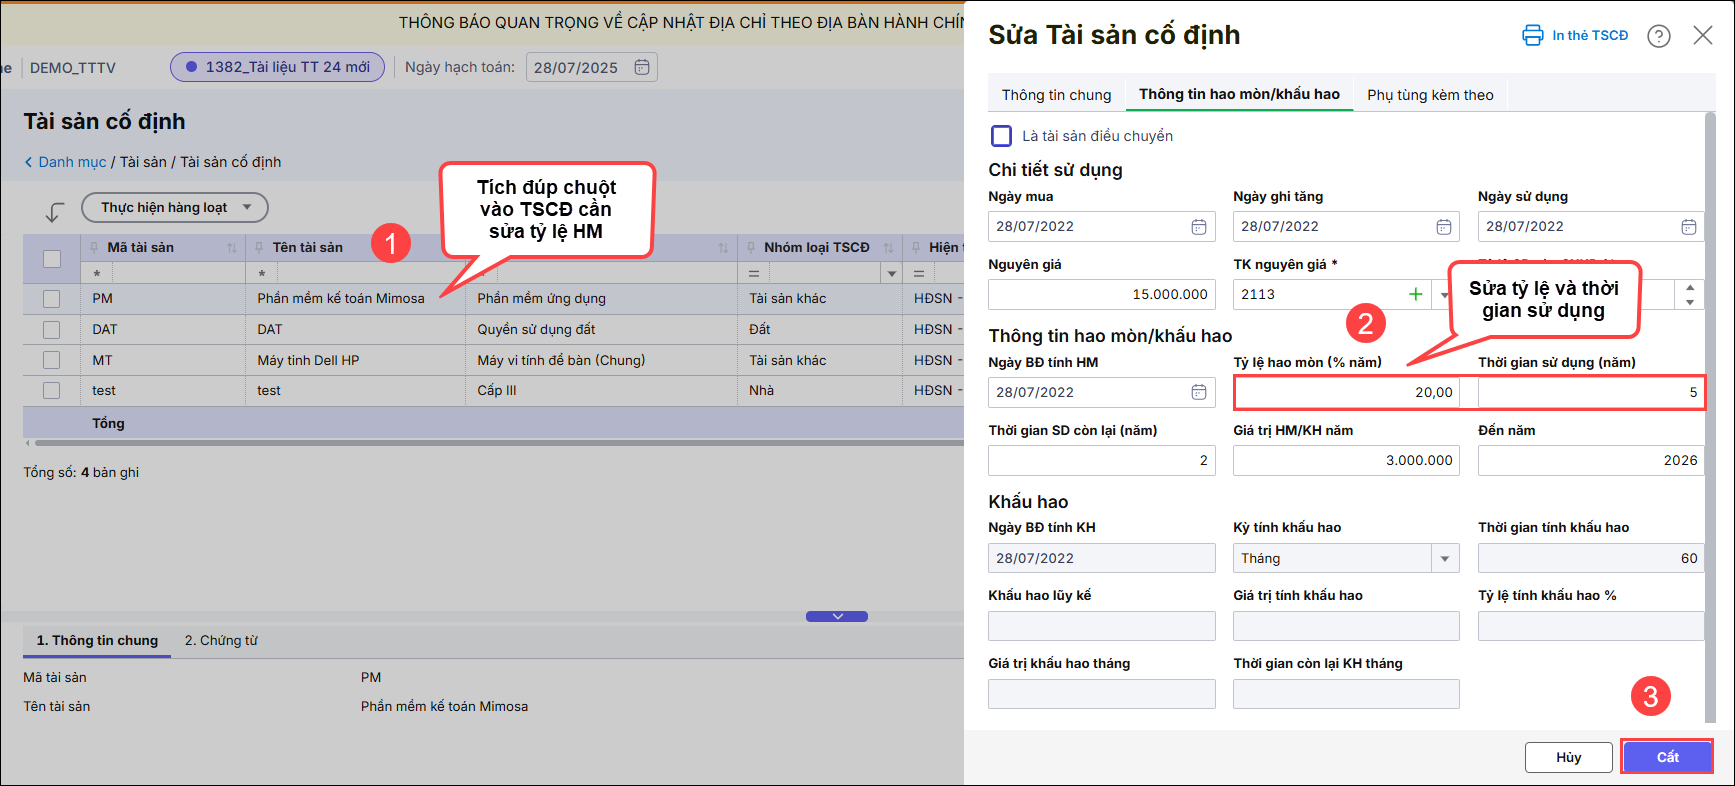1735x786 pixels.
Task: Click green plus icon beside TK nguyên giá
Action: click(1415, 294)
